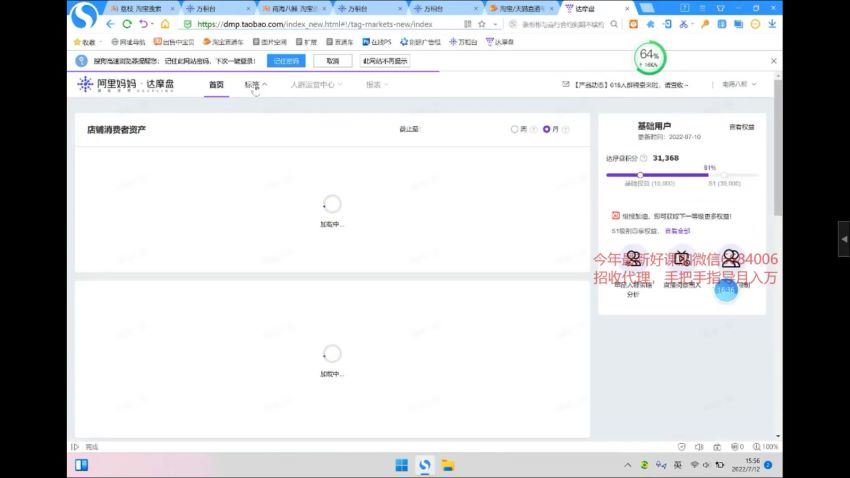Open the widgets icon at taskbar left
The height and width of the screenshot is (478, 850).
click(81, 465)
